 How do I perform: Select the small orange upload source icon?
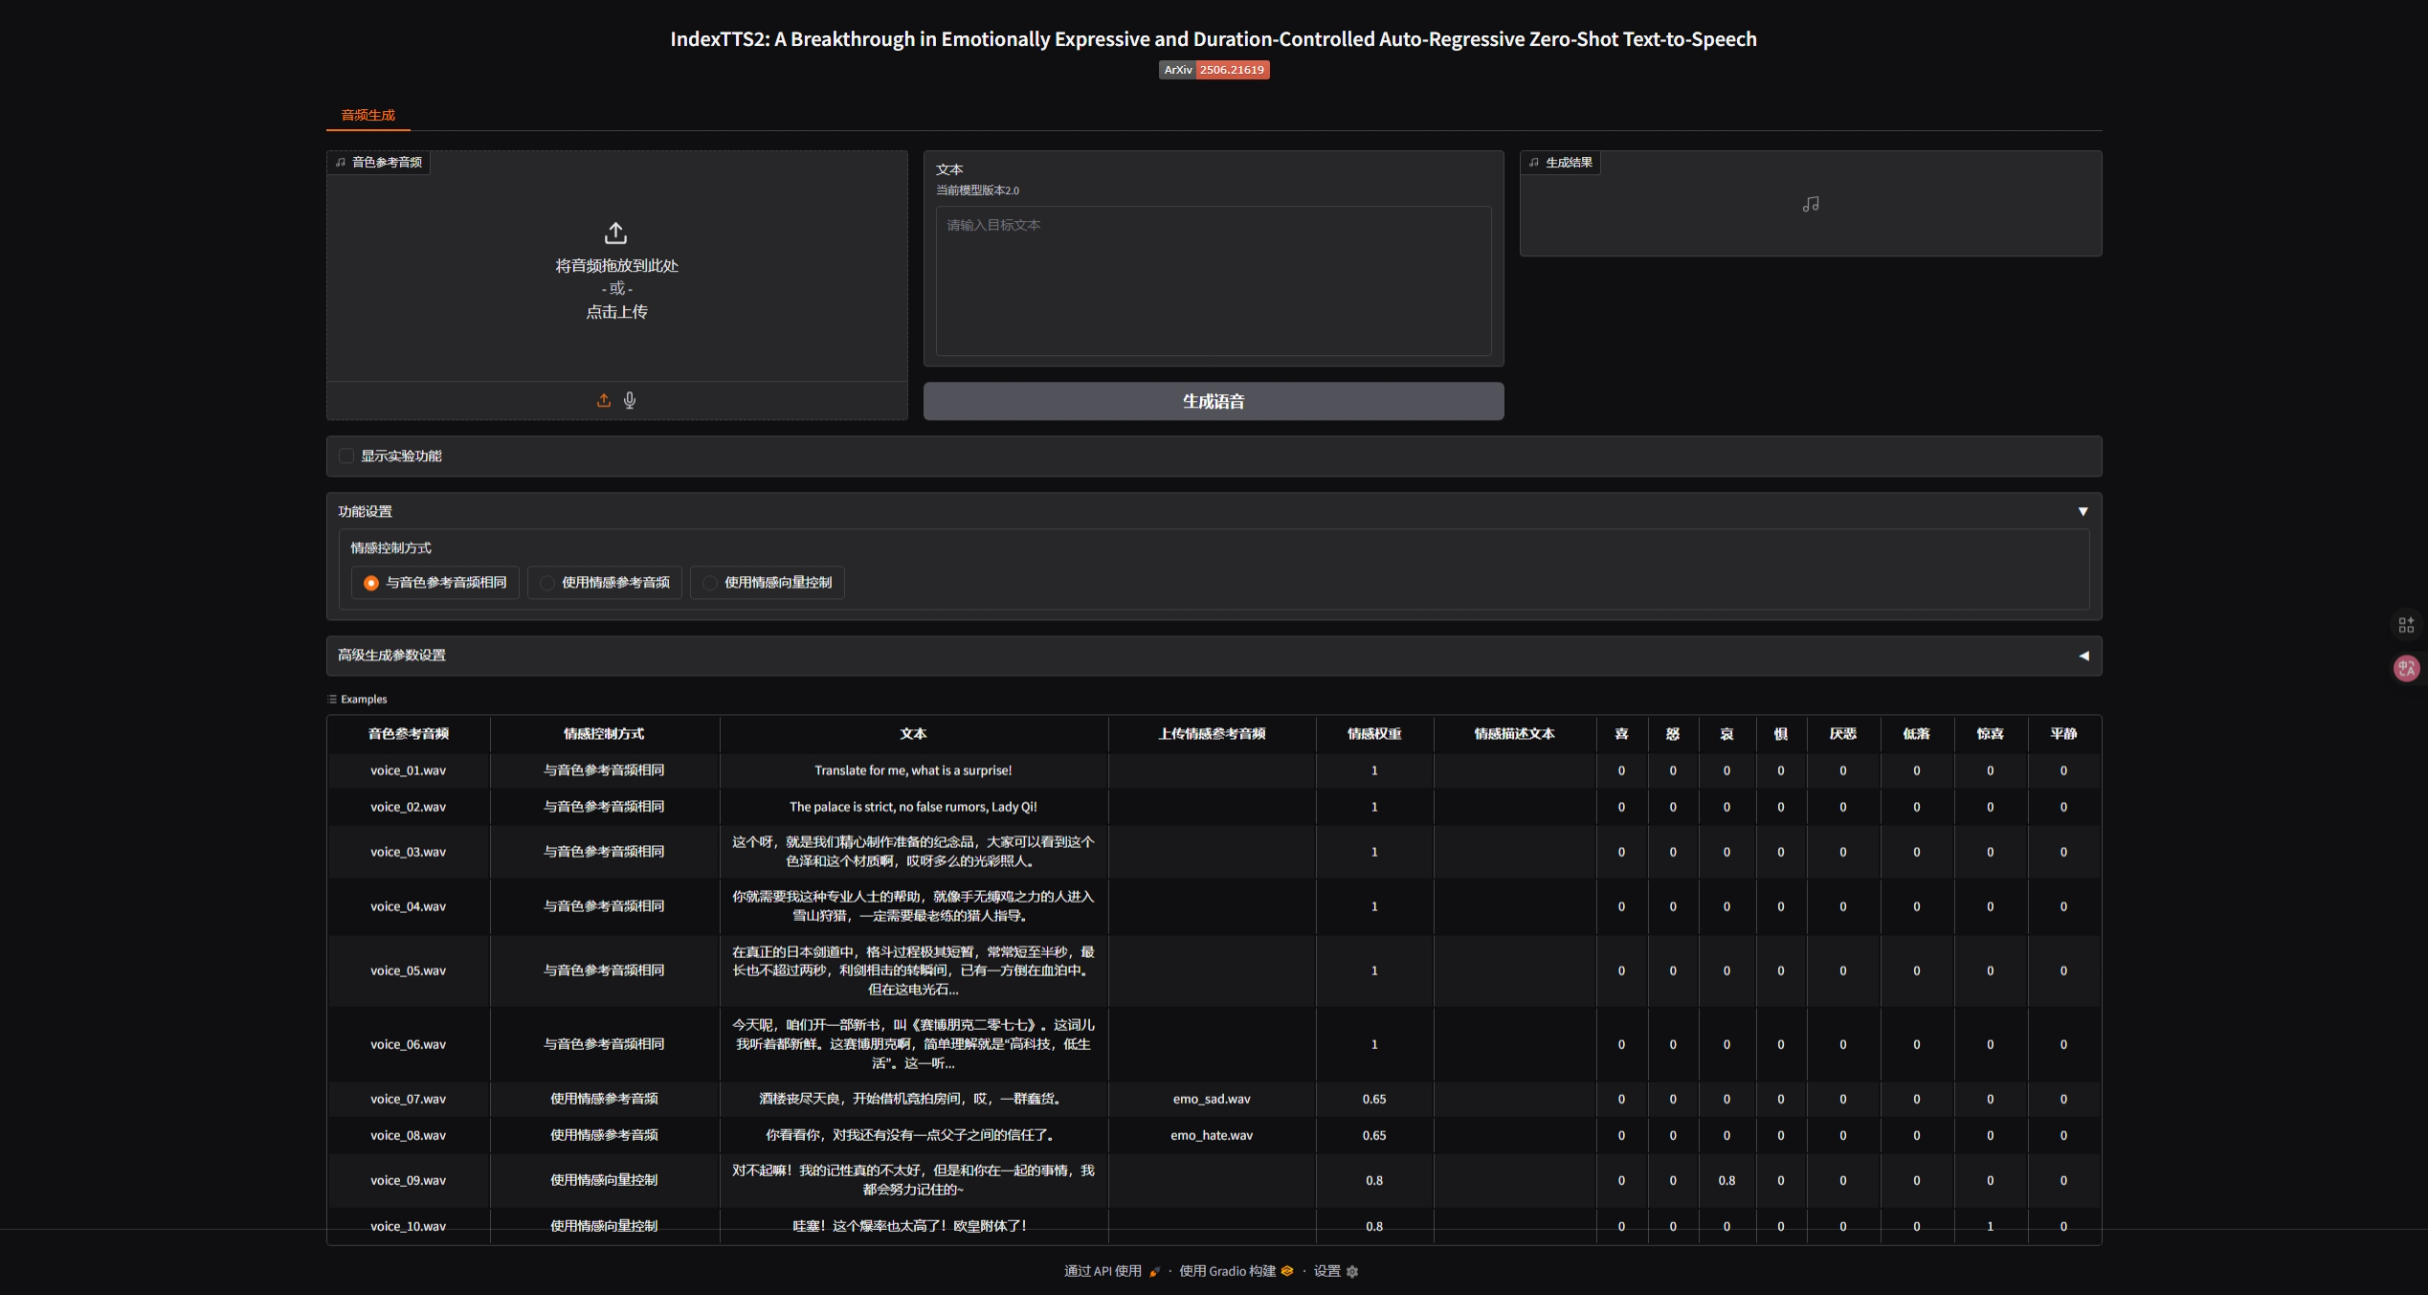[603, 400]
